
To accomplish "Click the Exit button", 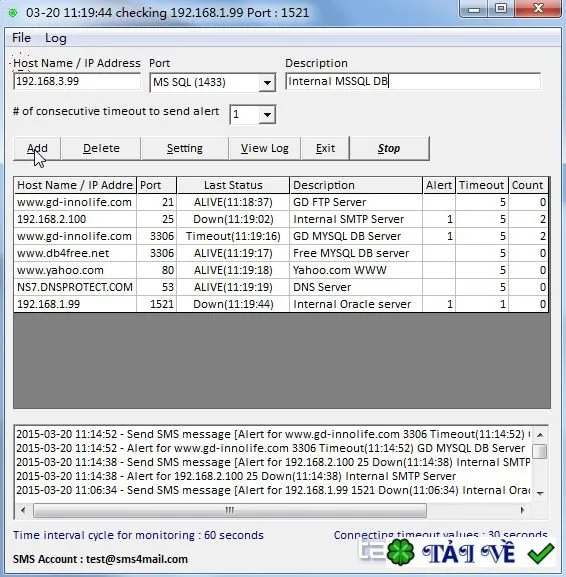I will [325, 148].
